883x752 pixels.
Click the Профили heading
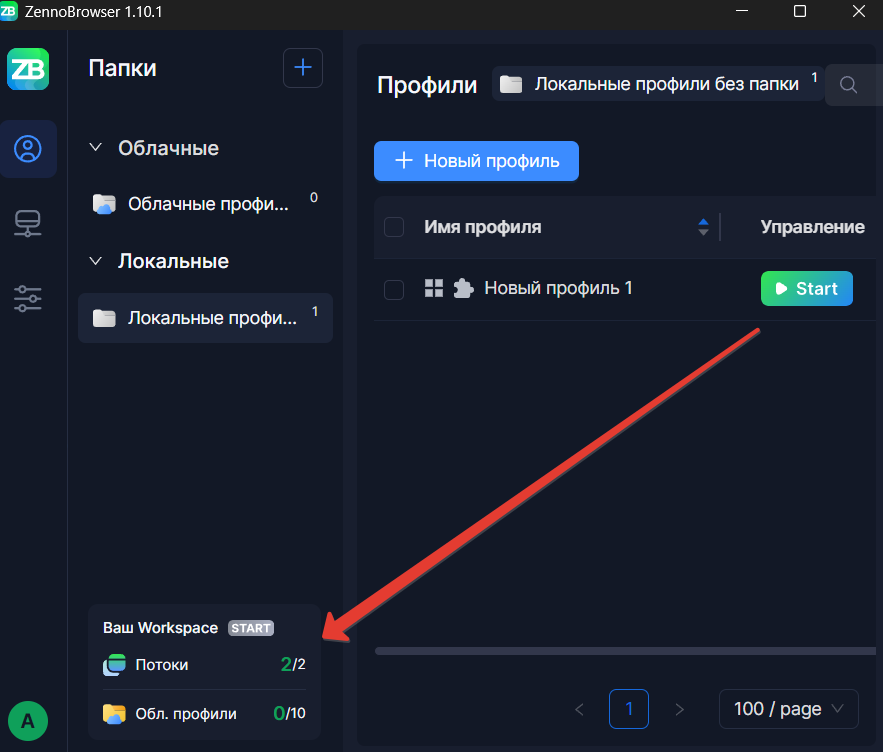click(427, 85)
